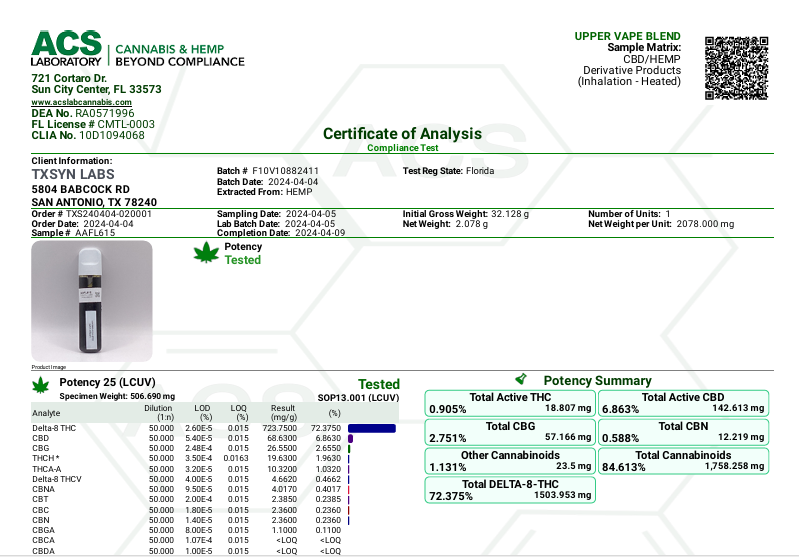Click the CBT analyte row
This screenshot has width=799, height=557.
(x=214, y=499)
